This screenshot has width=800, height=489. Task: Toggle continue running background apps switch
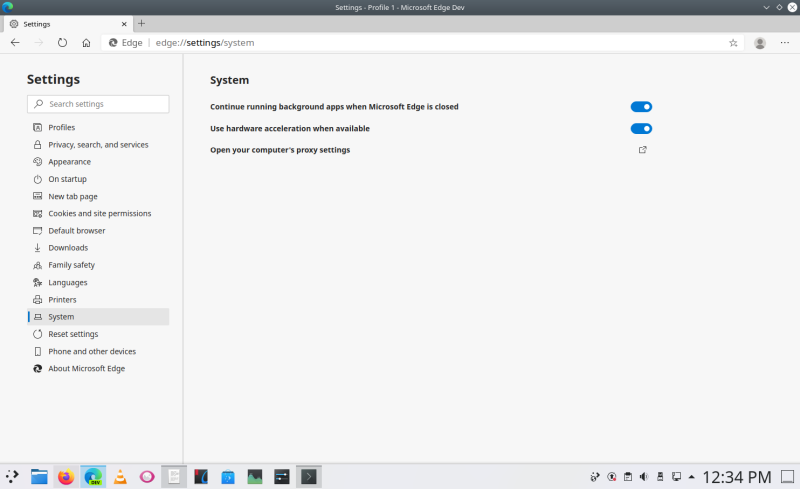click(x=641, y=107)
